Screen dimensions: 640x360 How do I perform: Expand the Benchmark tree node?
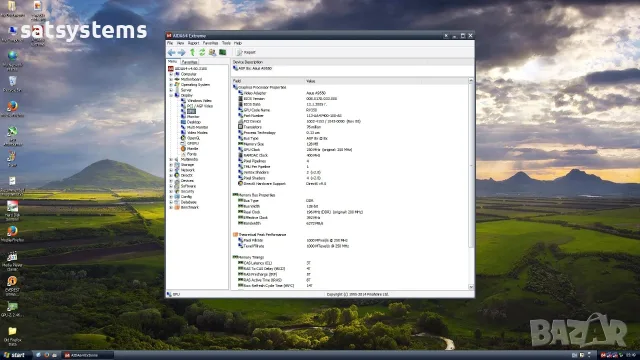(171, 207)
